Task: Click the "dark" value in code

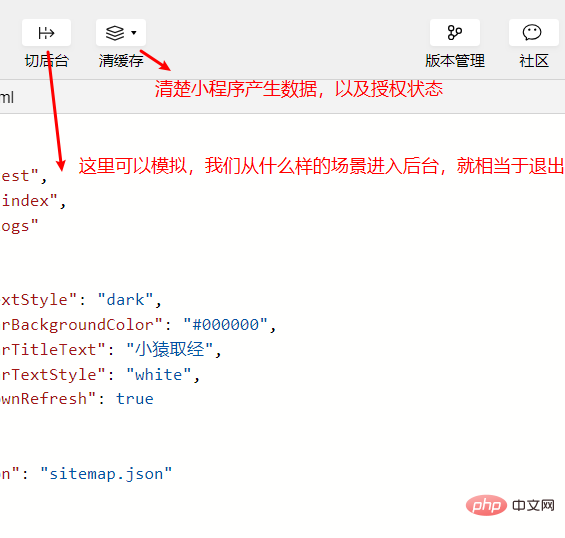Action: tap(125, 300)
